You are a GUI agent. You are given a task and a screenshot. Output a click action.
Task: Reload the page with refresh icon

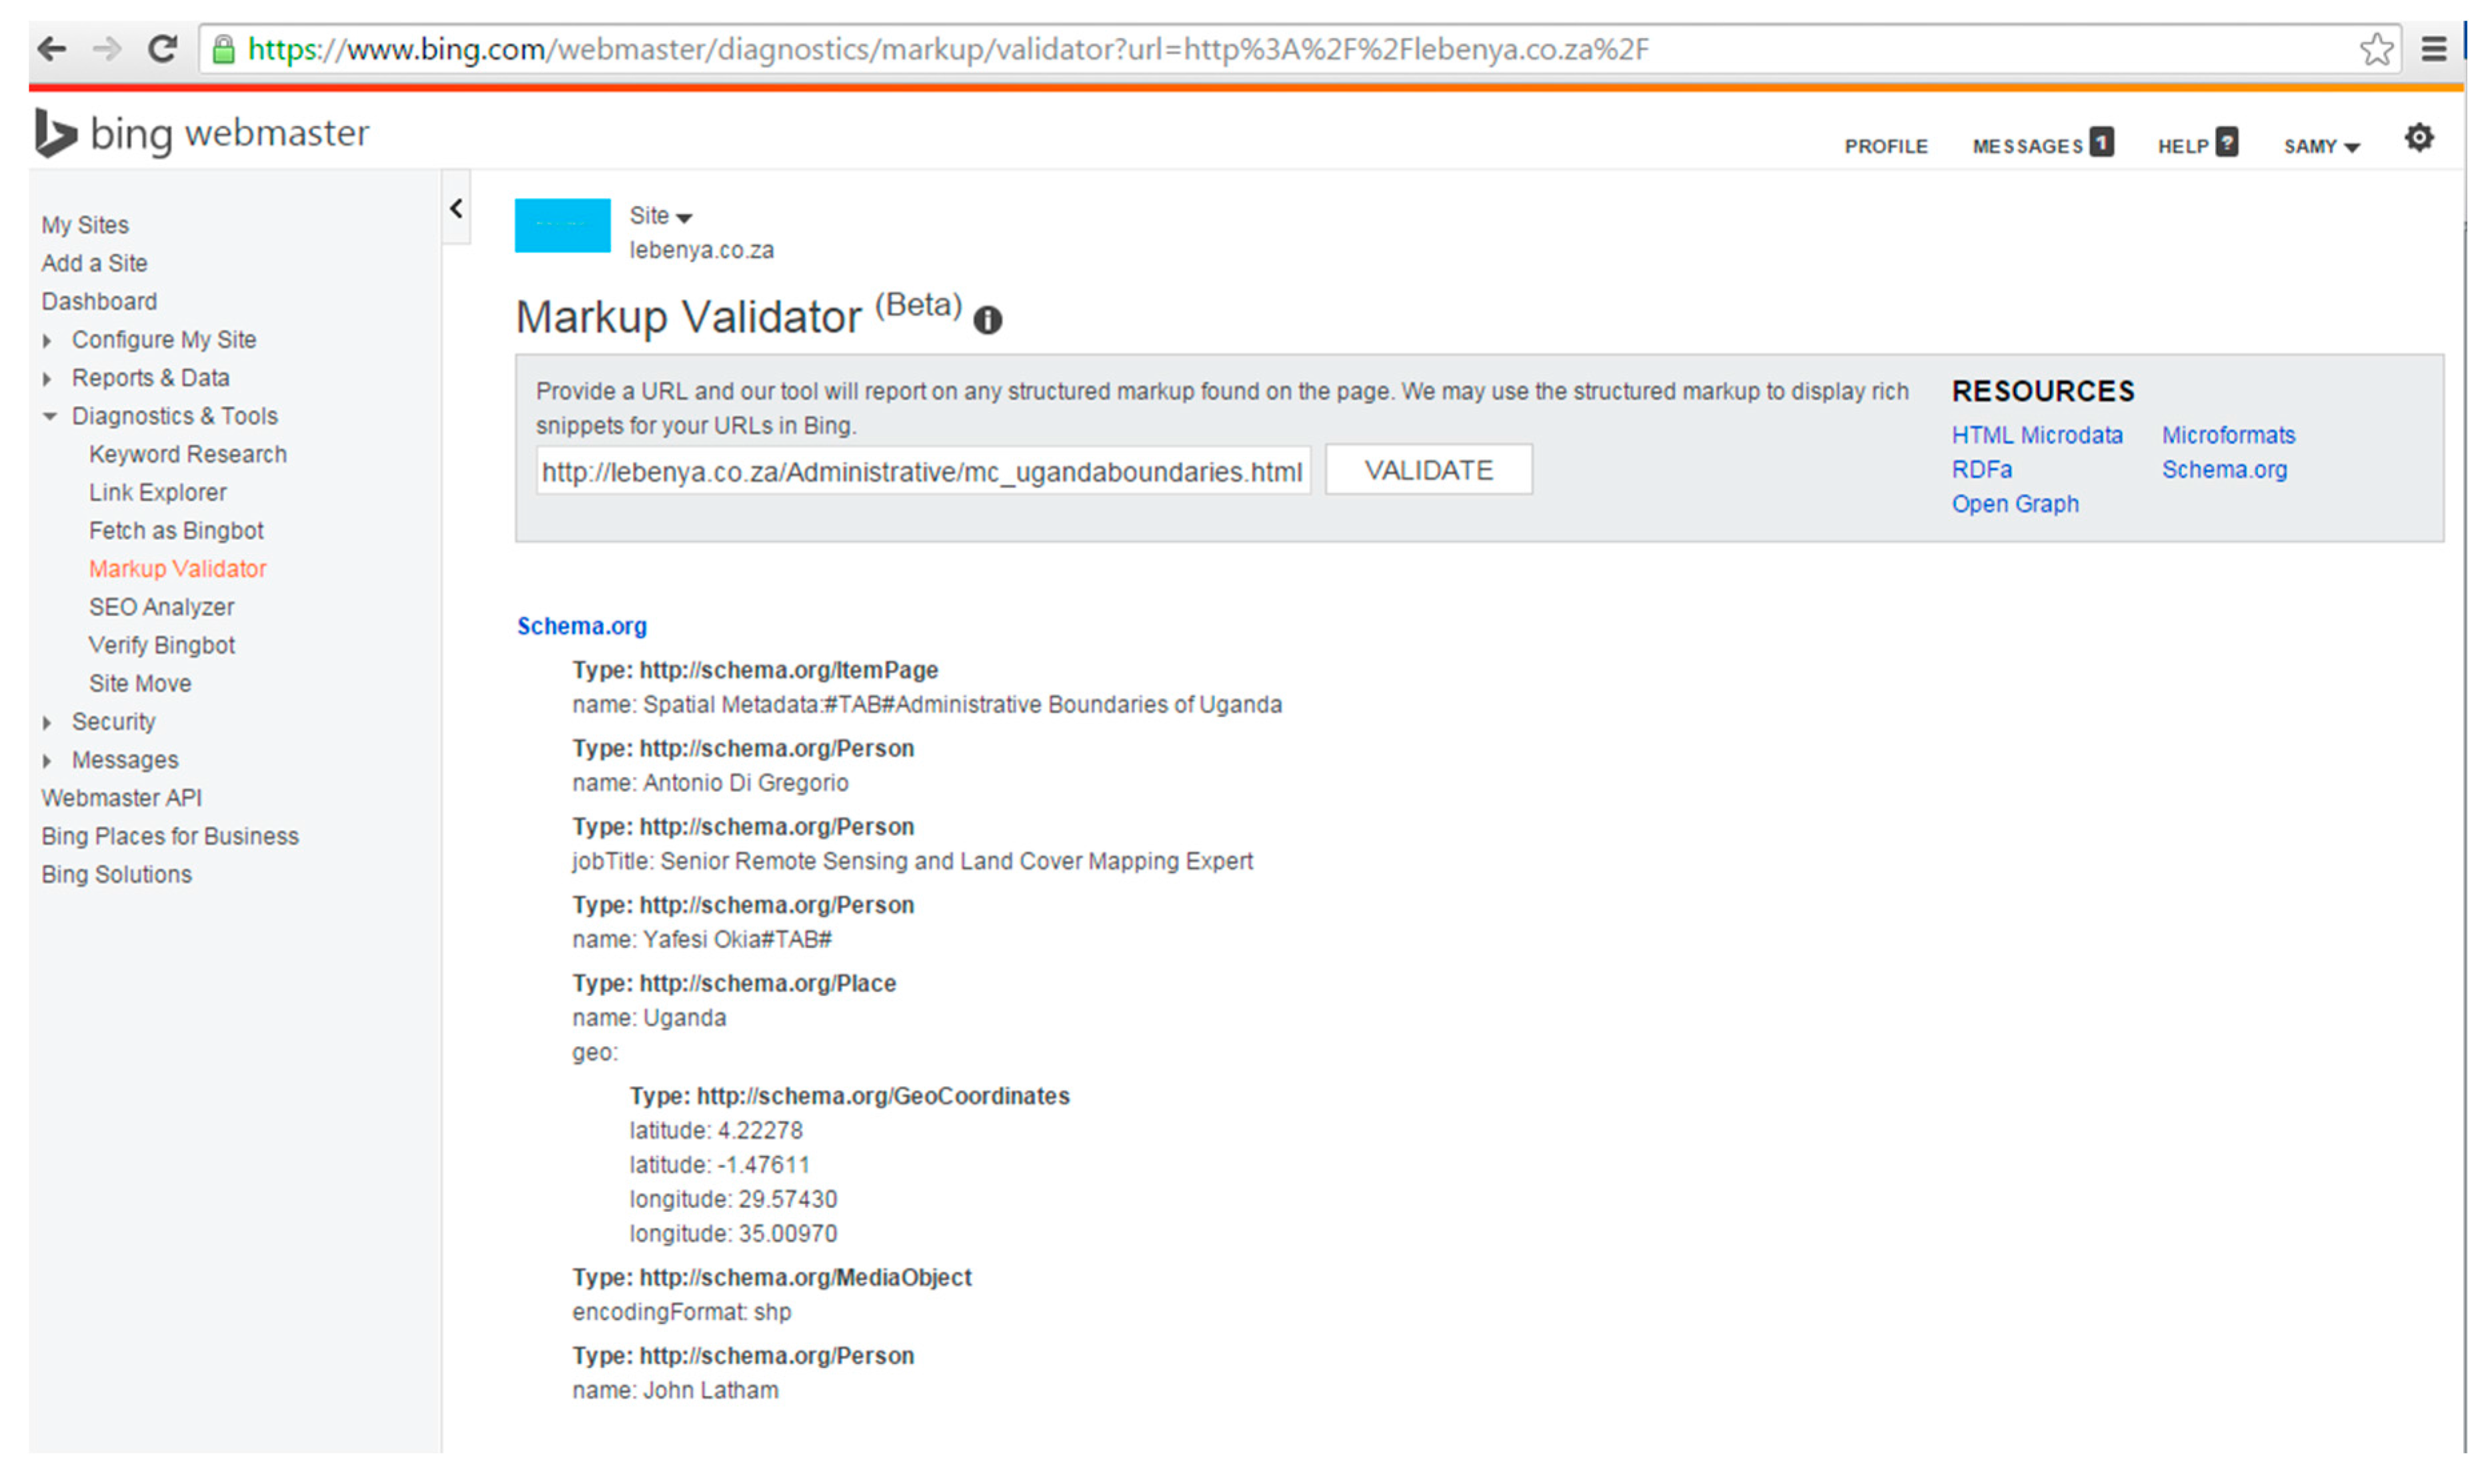tap(162, 48)
